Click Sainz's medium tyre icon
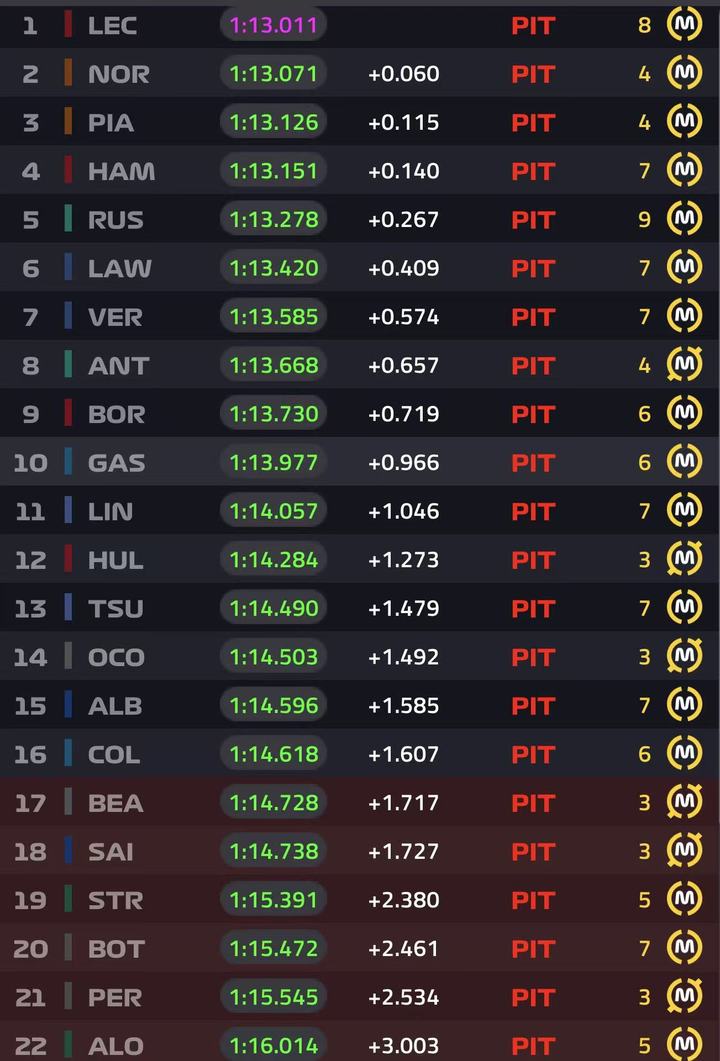This screenshot has height=1061, width=720. pyautogui.click(x=685, y=851)
